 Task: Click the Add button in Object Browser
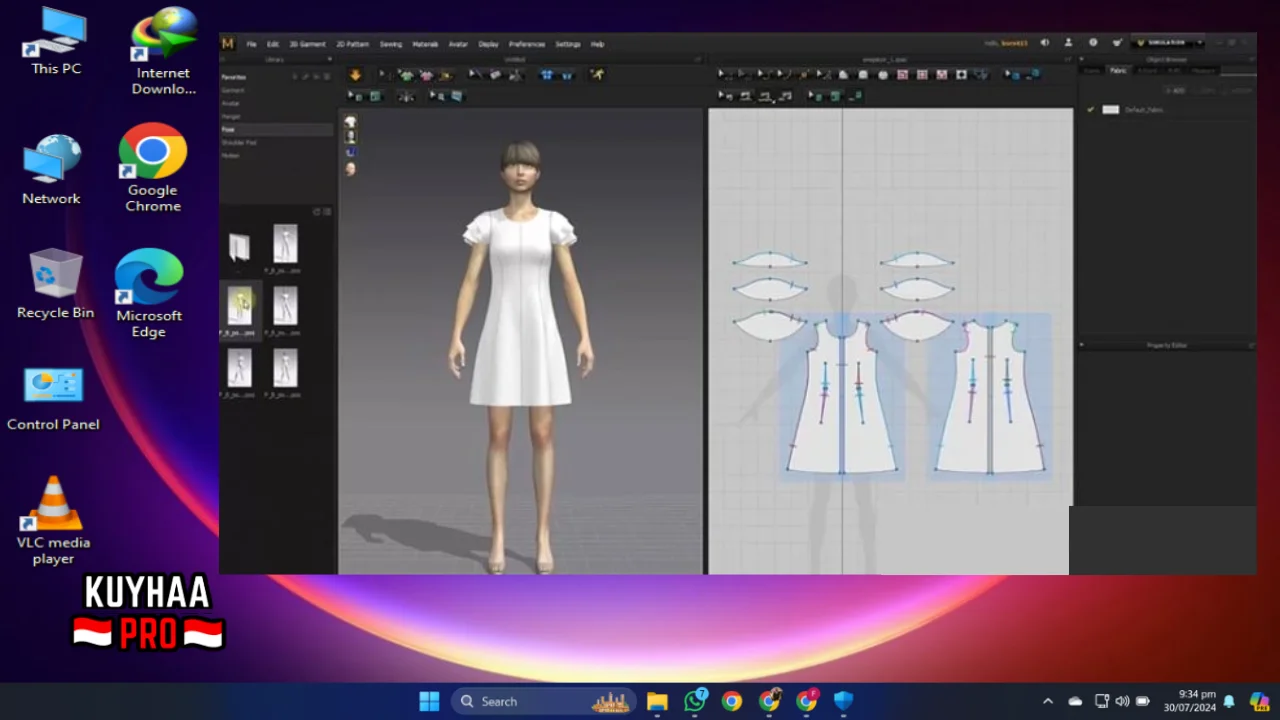pos(1175,90)
